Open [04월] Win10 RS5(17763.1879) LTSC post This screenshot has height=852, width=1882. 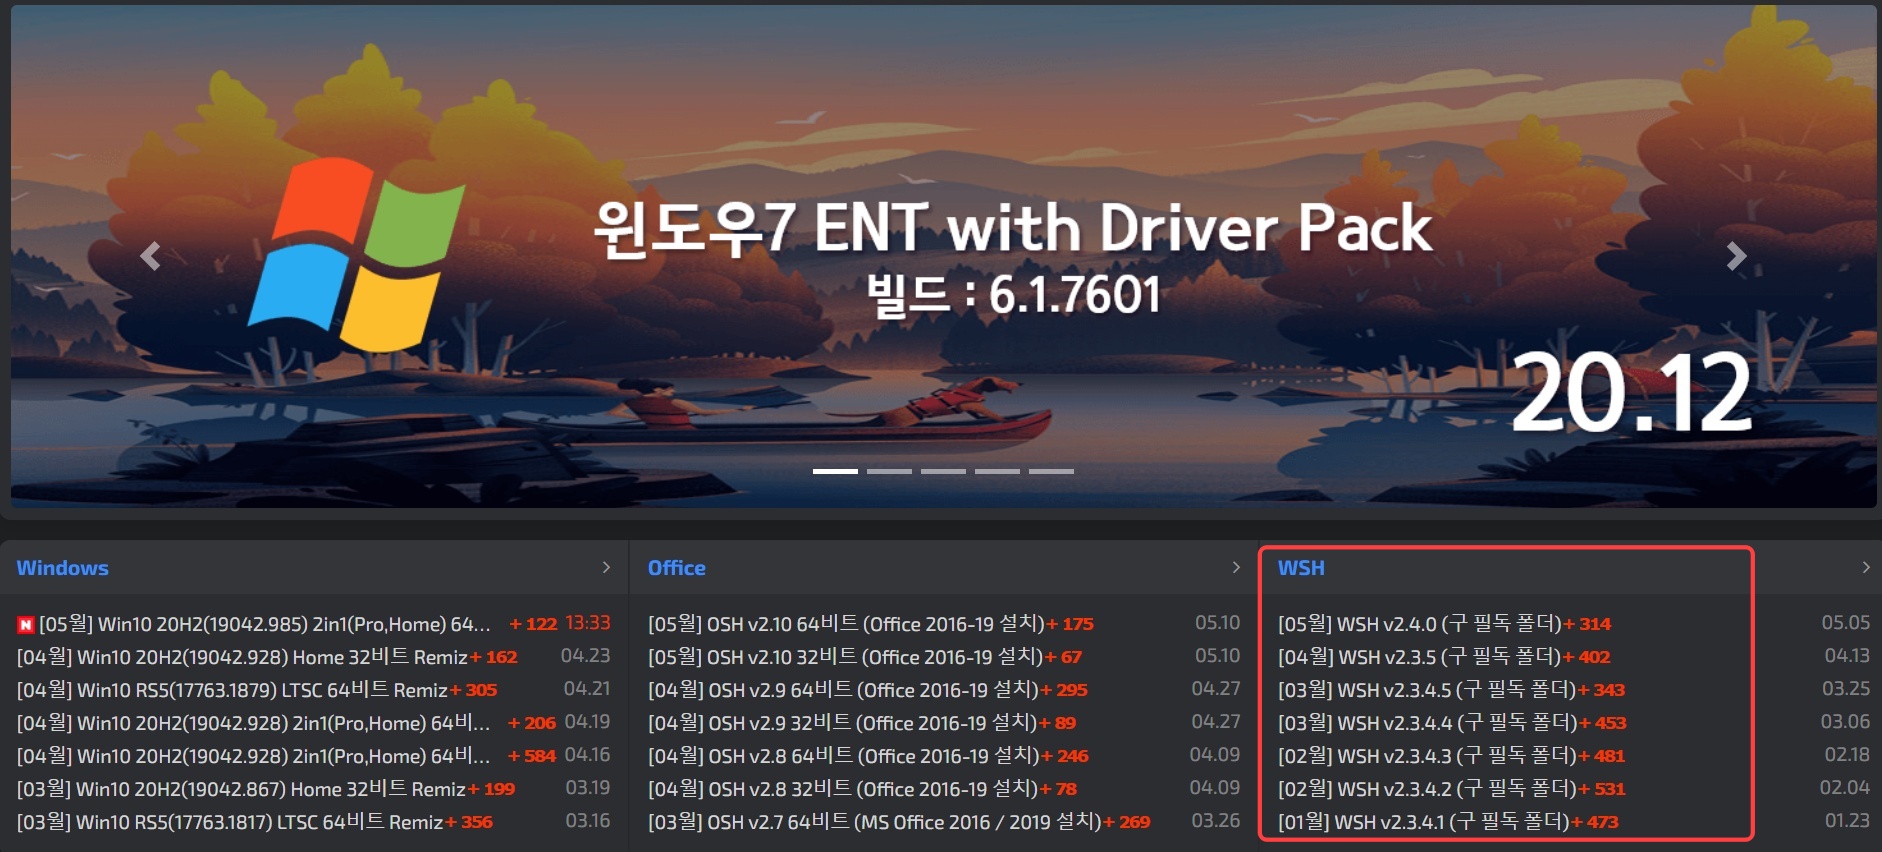click(x=232, y=690)
